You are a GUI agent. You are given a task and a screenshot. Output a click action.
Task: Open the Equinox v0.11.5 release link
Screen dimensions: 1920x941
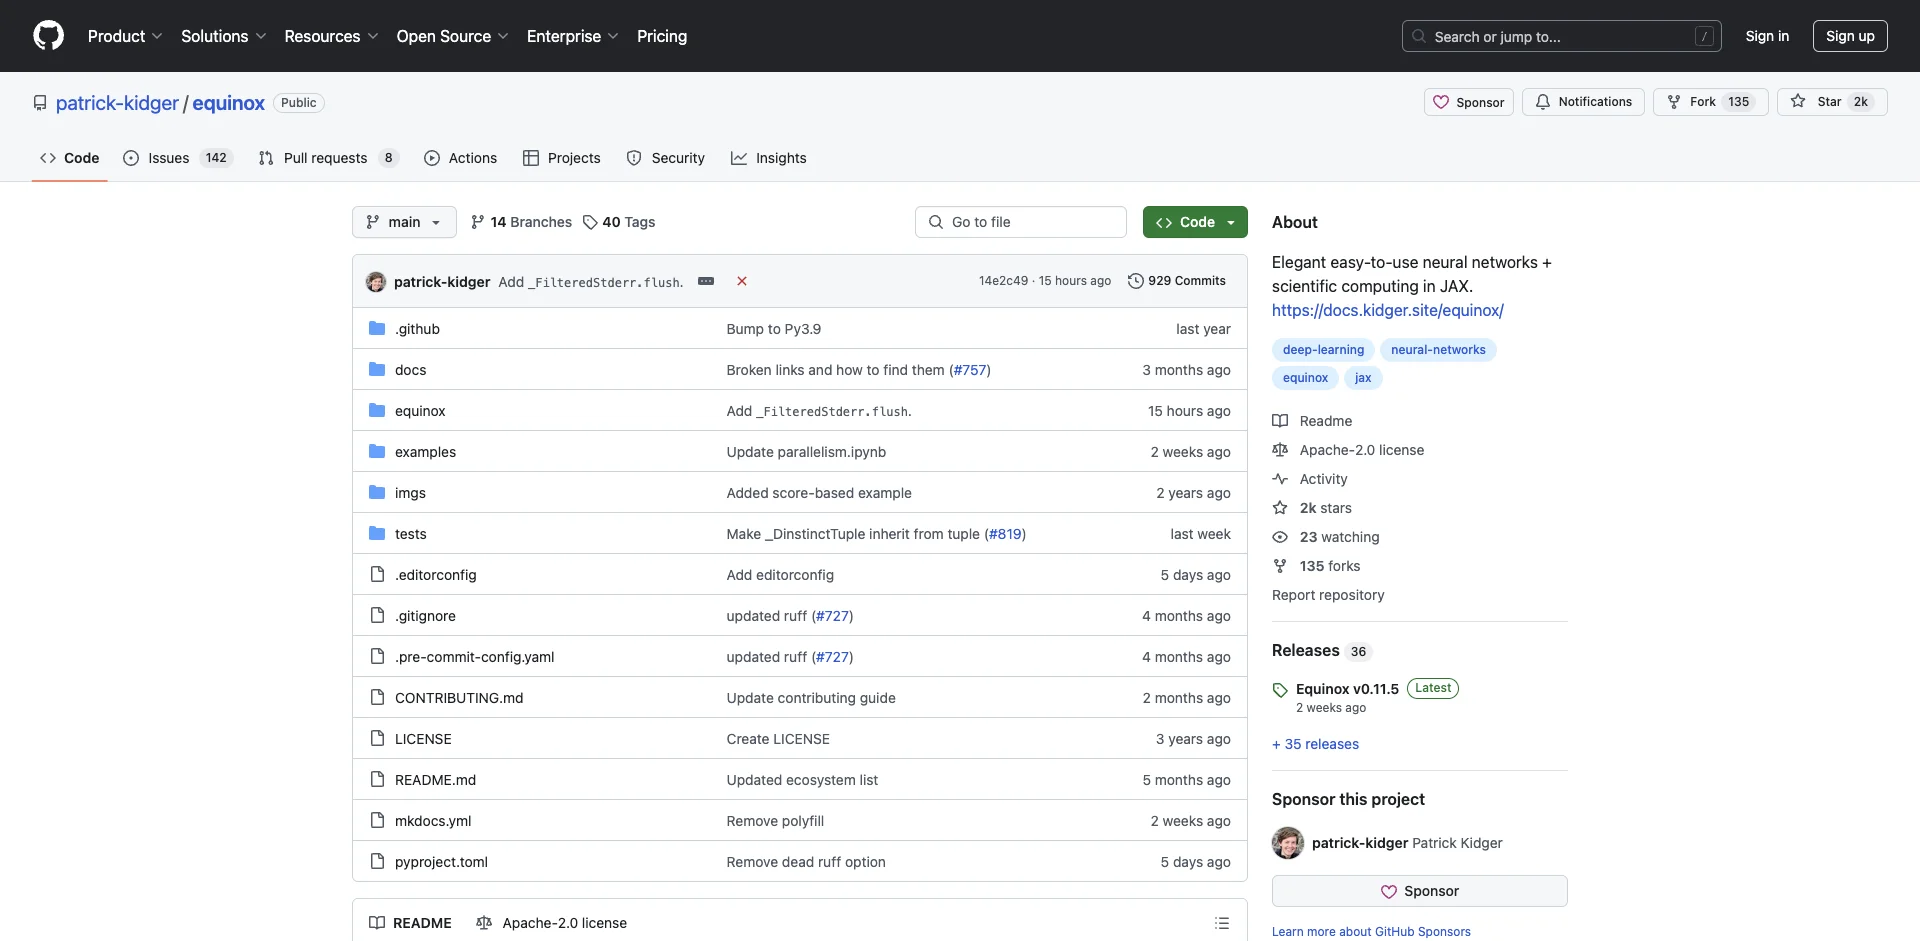[1347, 689]
